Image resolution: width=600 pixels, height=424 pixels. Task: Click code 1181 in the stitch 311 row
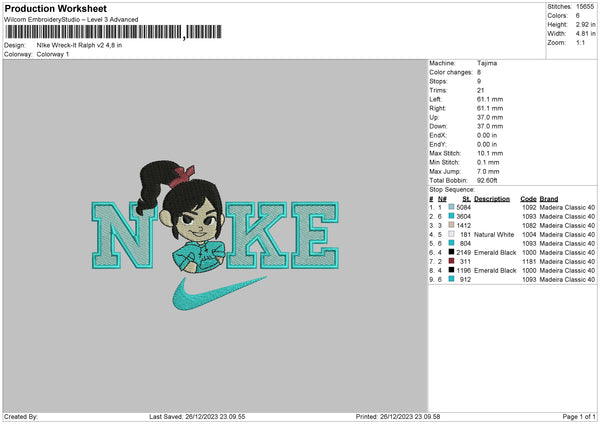coord(529,261)
